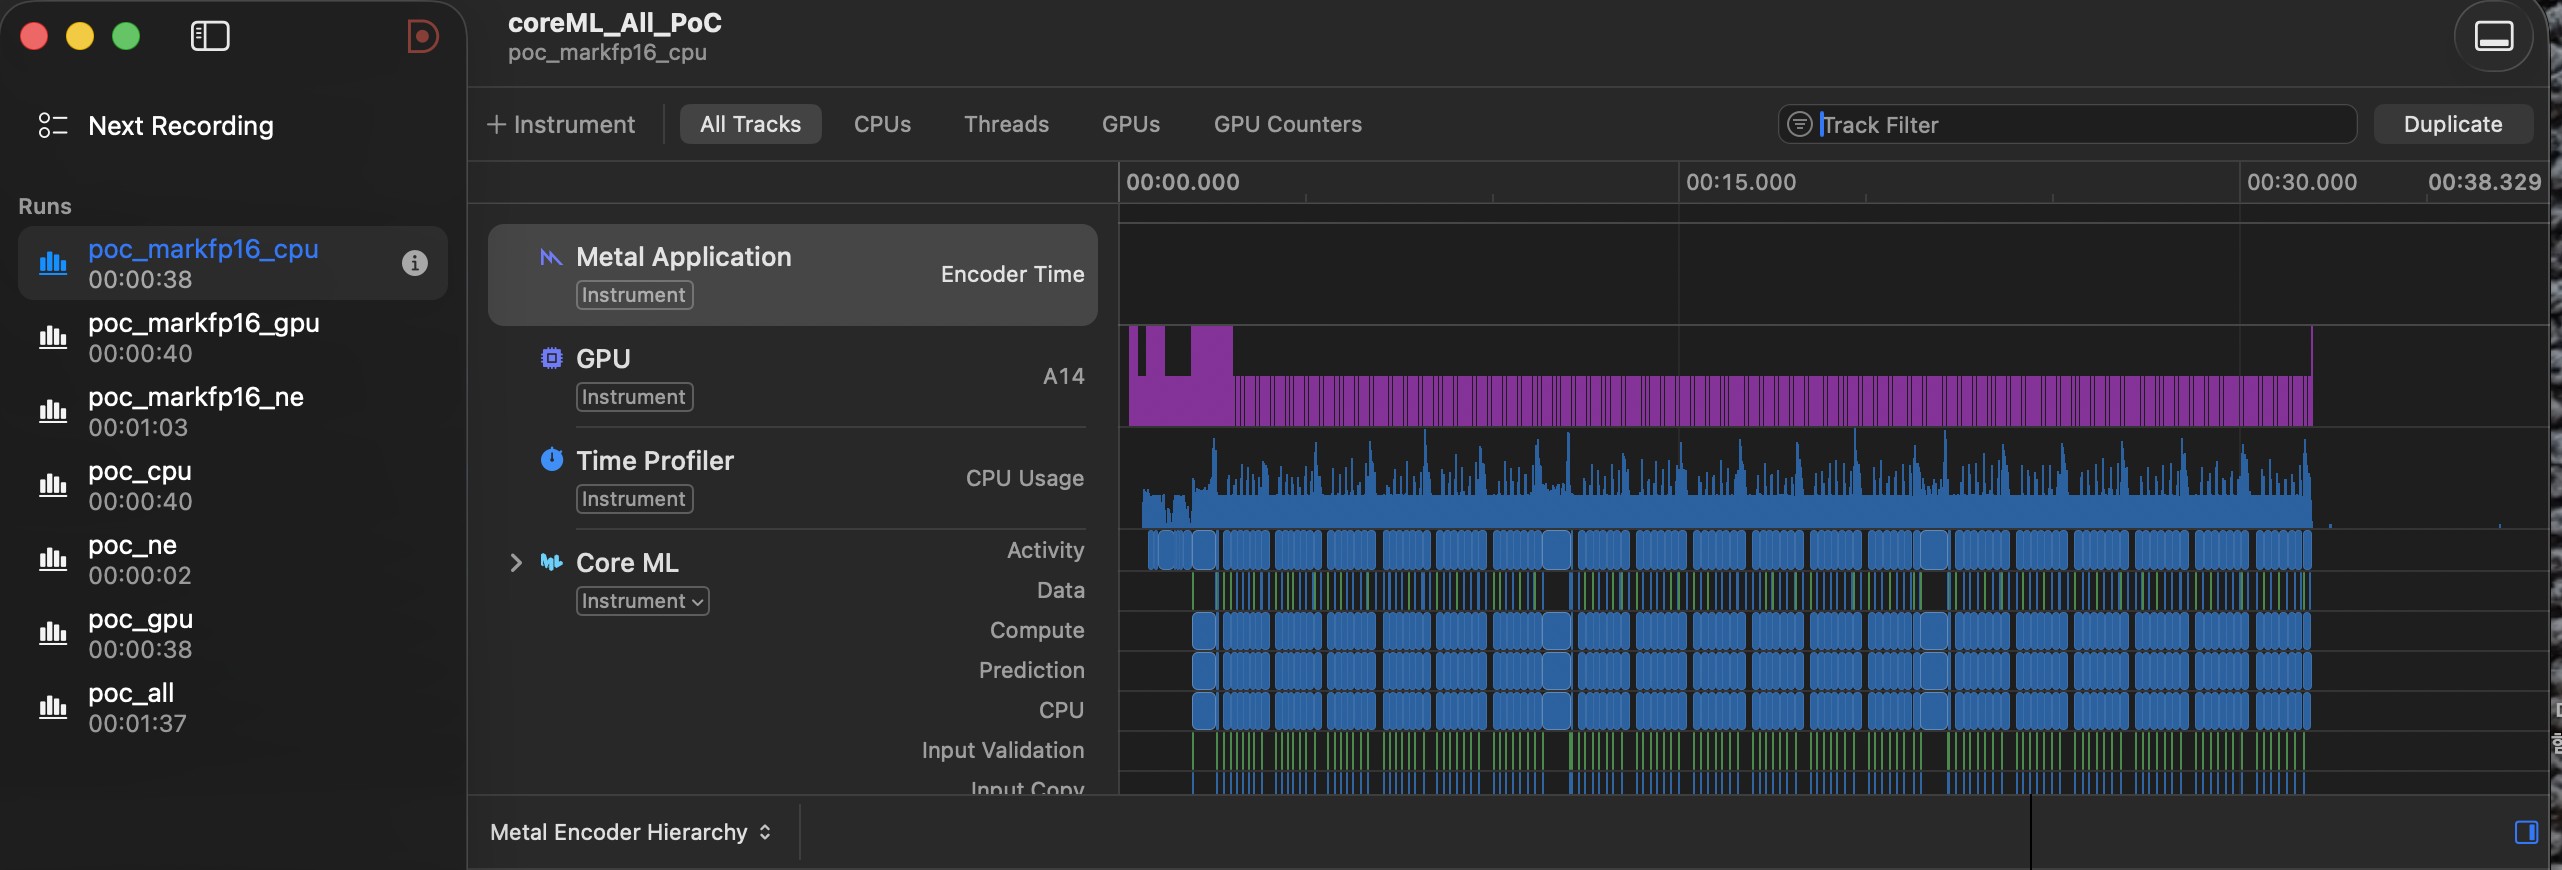Viewport: 2562px width, 870px height.
Task: Switch to the CPUs tab
Action: [882, 124]
